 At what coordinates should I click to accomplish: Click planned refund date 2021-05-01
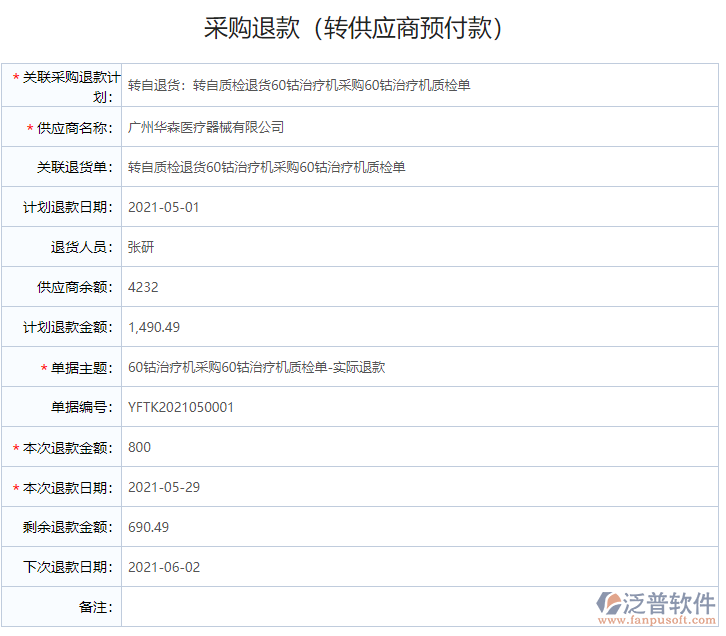[x=163, y=207]
